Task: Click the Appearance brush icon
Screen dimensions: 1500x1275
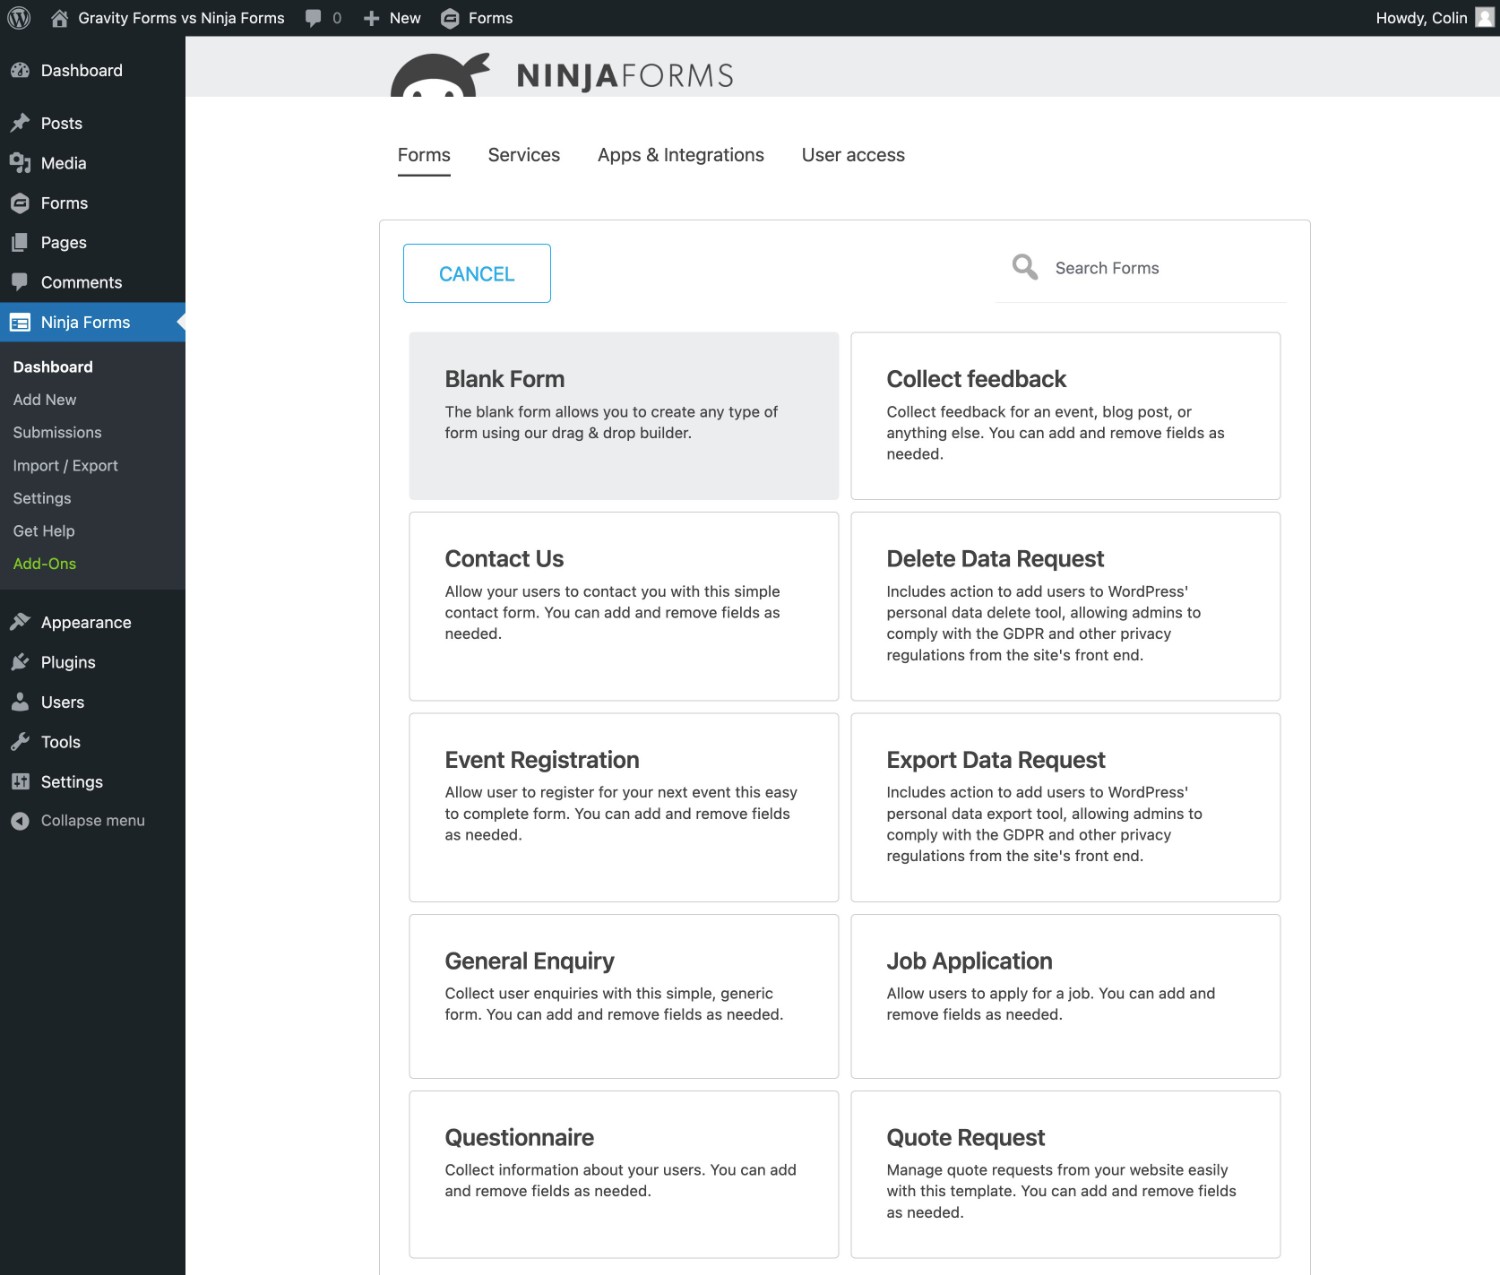Action: (x=20, y=622)
